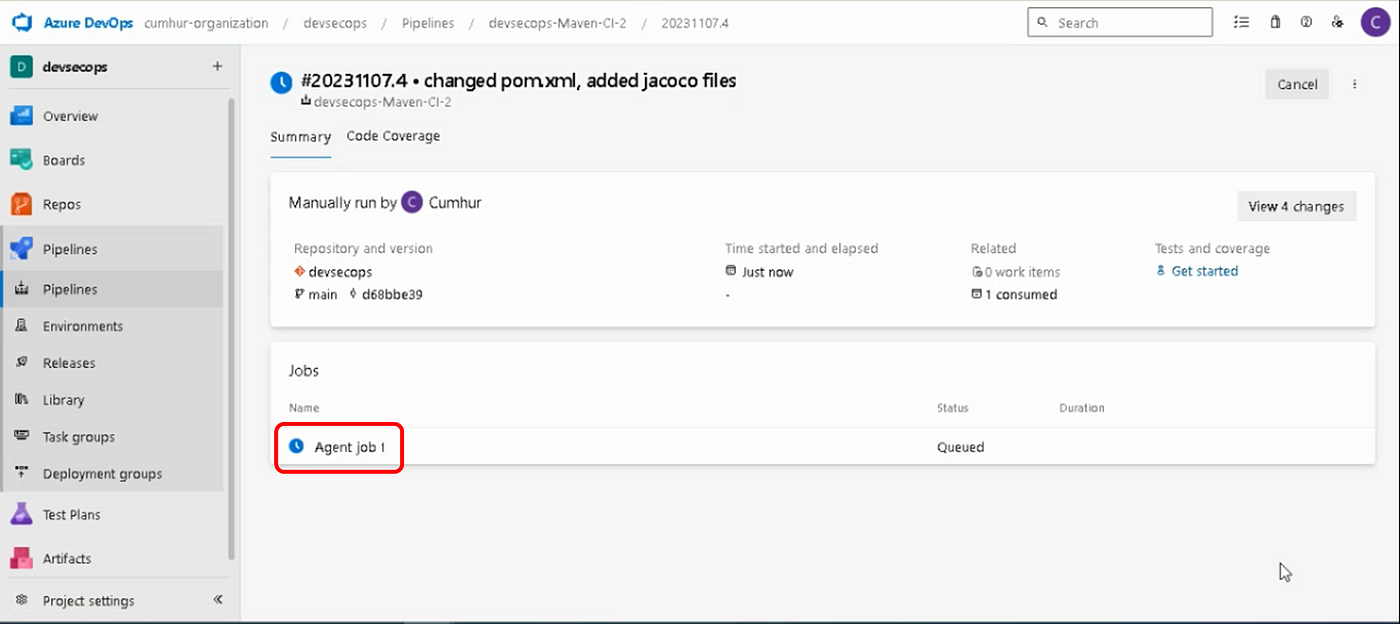Image resolution: width=1400 pixels, height=624 pixels.
Task: Open the more options vertical ellipsis menu
Action: tap(1355, 84)
